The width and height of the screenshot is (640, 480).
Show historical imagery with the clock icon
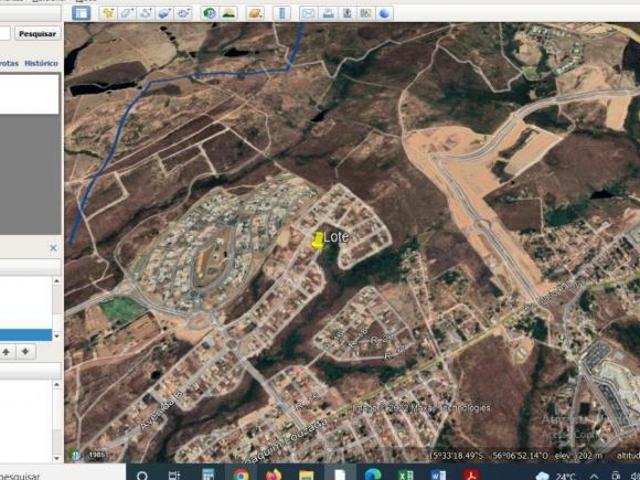[209, 13]
